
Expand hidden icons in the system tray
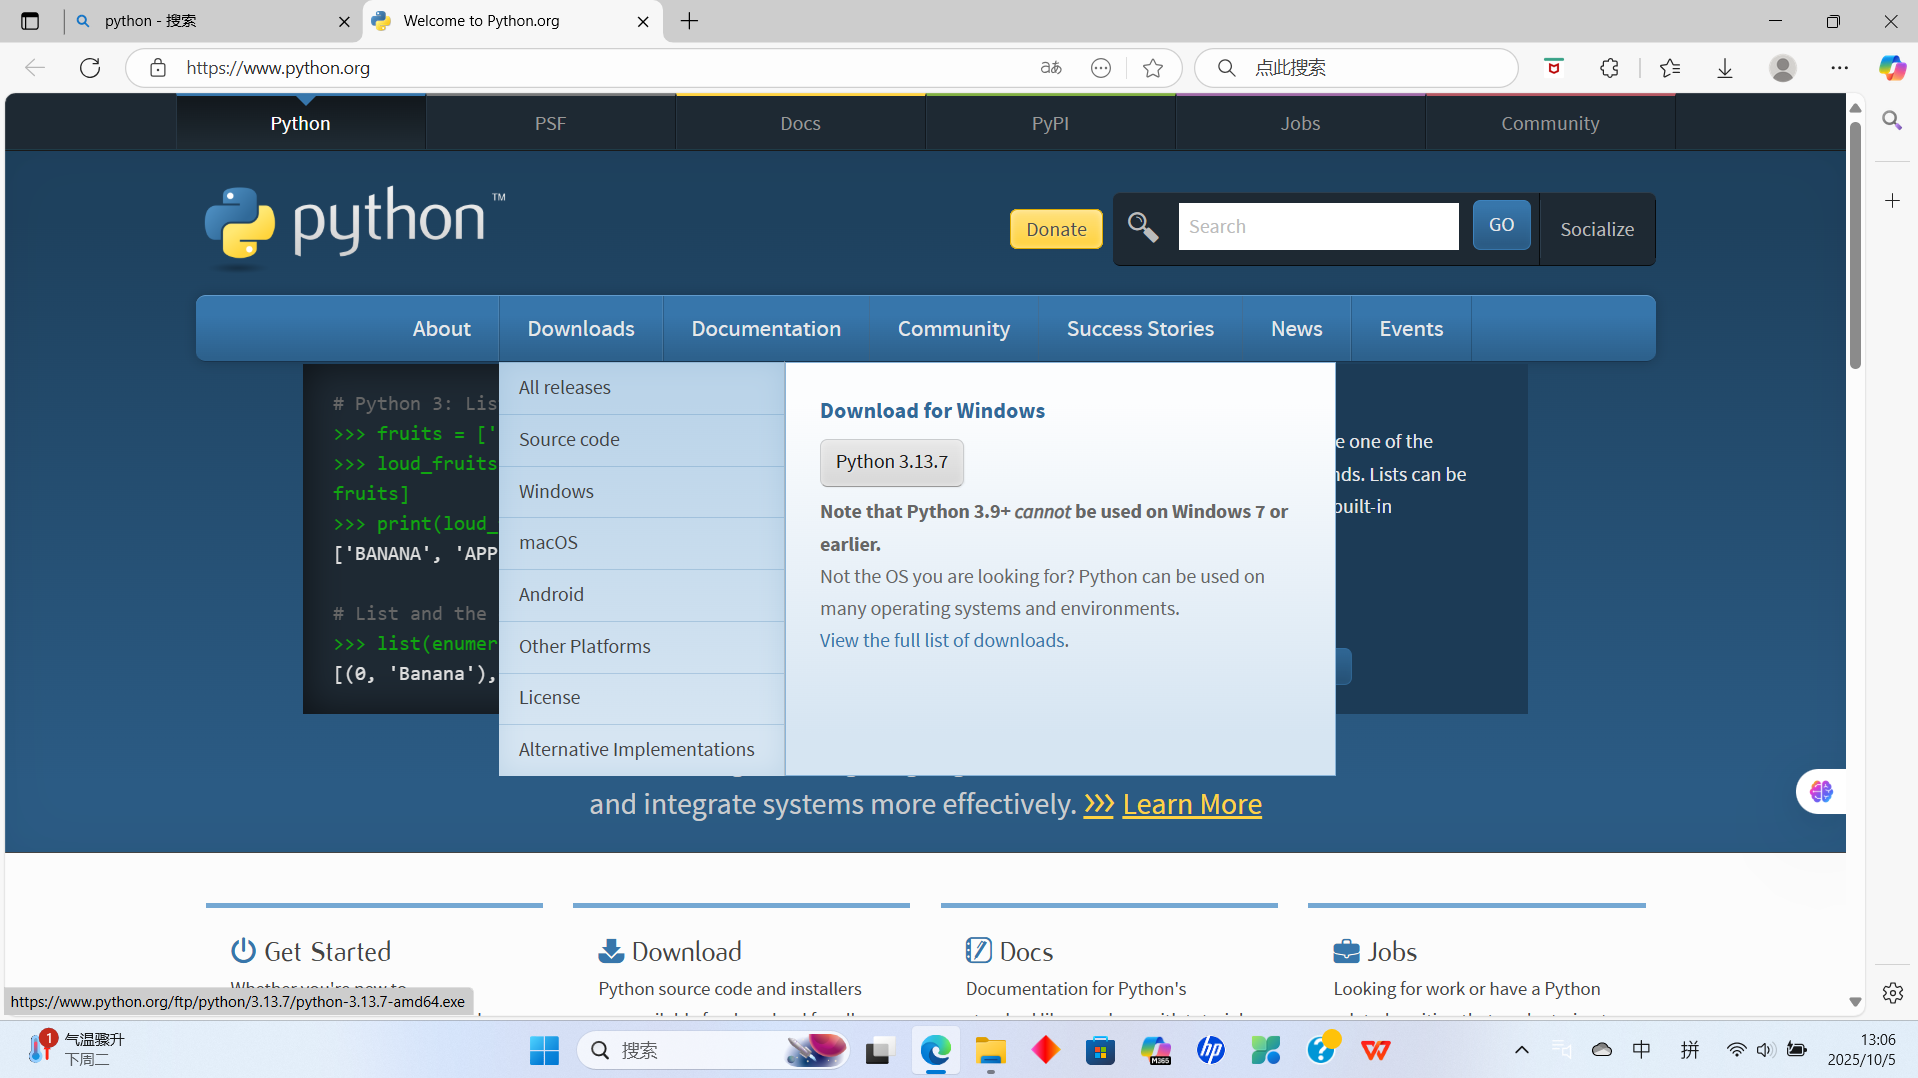1522,1050
